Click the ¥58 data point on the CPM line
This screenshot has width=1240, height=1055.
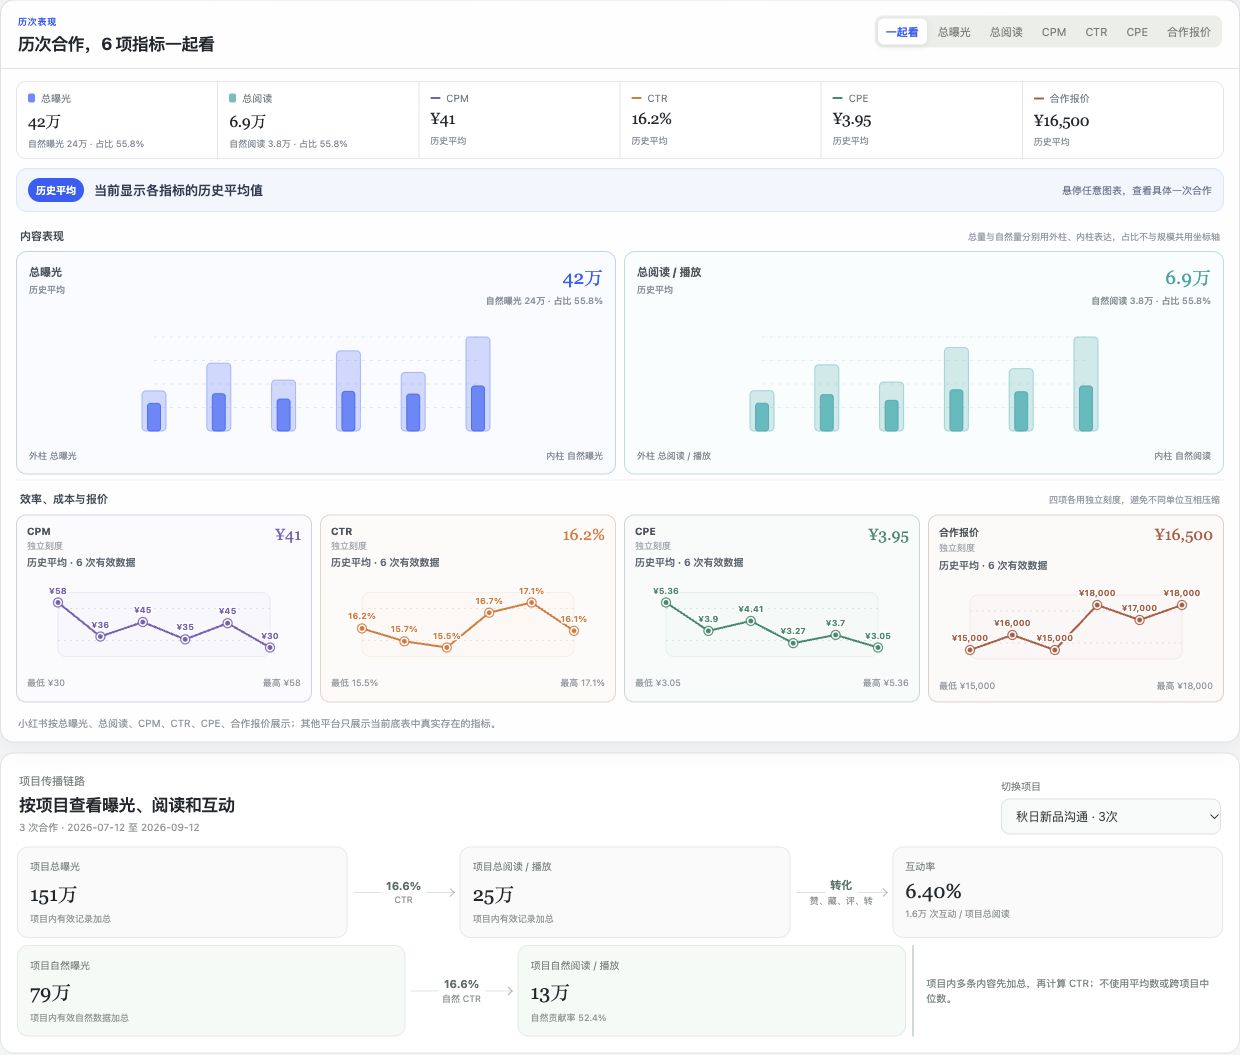58,603
